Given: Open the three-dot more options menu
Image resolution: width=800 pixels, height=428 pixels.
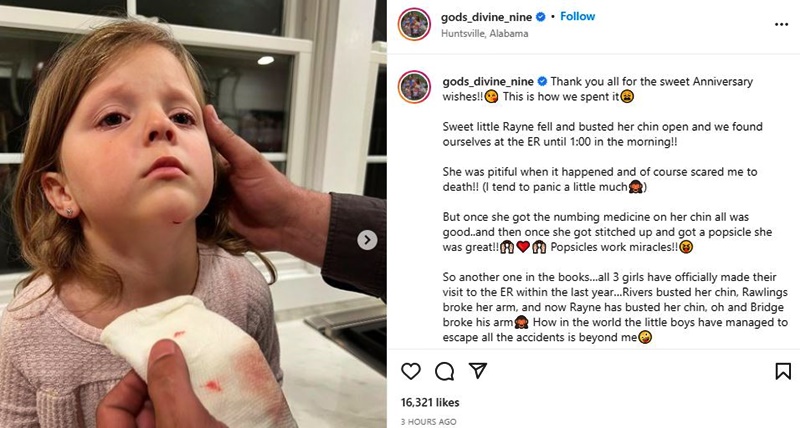Looking at the screenshot, I should tap(781, 24).
